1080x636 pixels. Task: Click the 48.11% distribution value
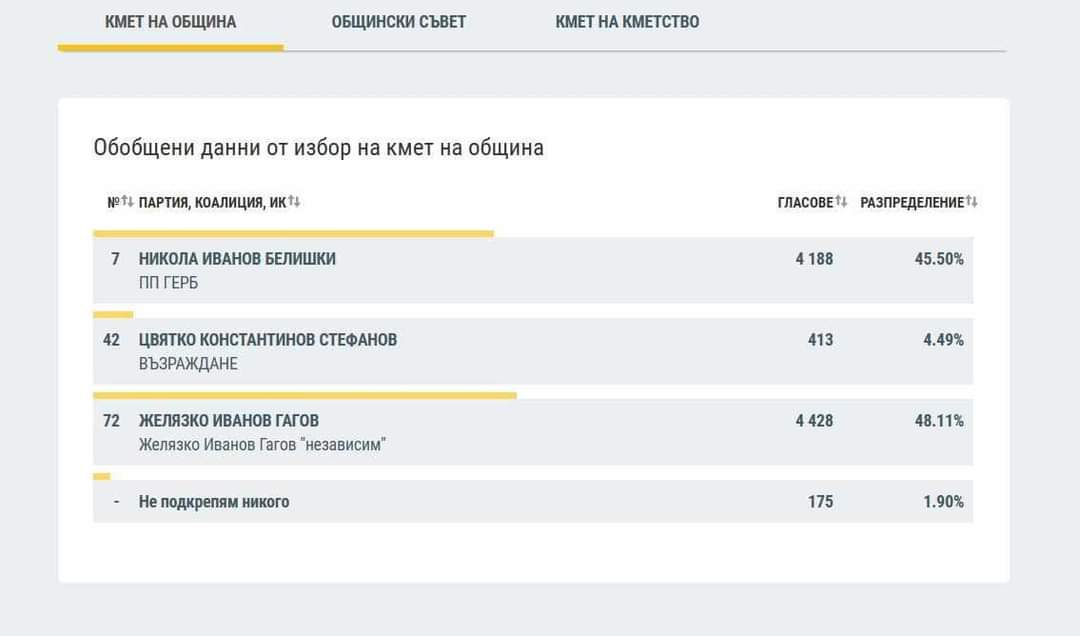[x=939, y=421]
